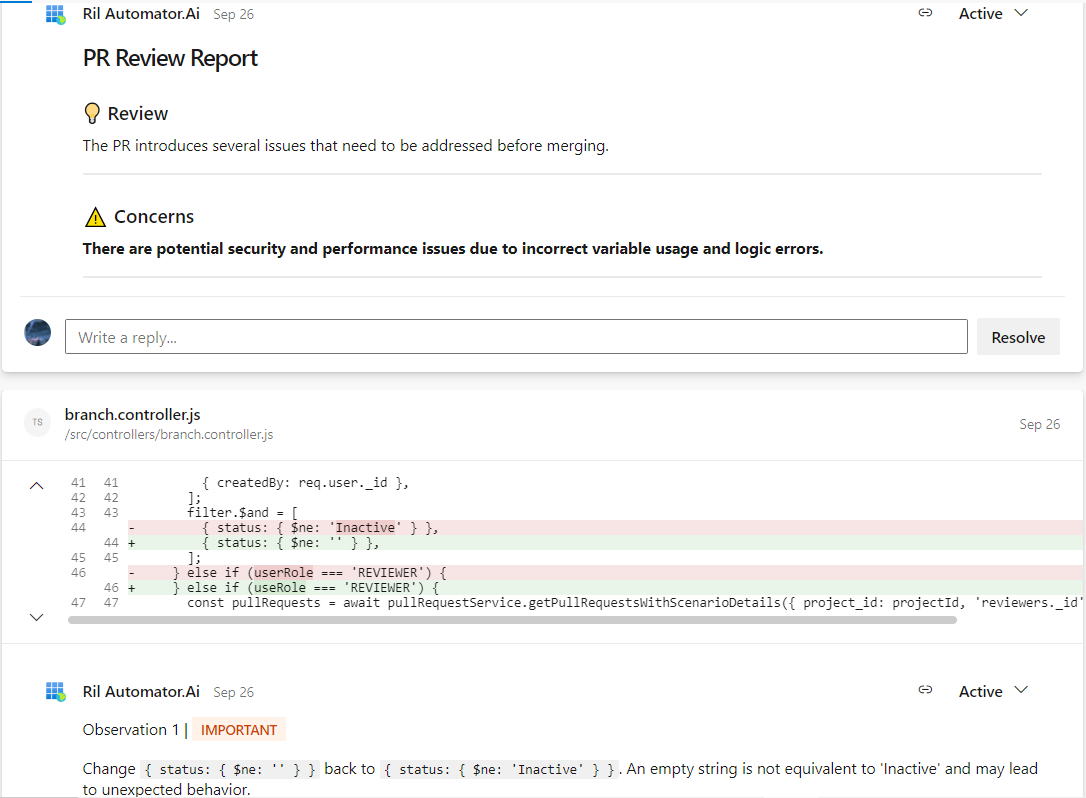The width and height of the screenshot is (1086, 798).
Task: Expand code lines below line 47
Action: click(x=37, y=617)
